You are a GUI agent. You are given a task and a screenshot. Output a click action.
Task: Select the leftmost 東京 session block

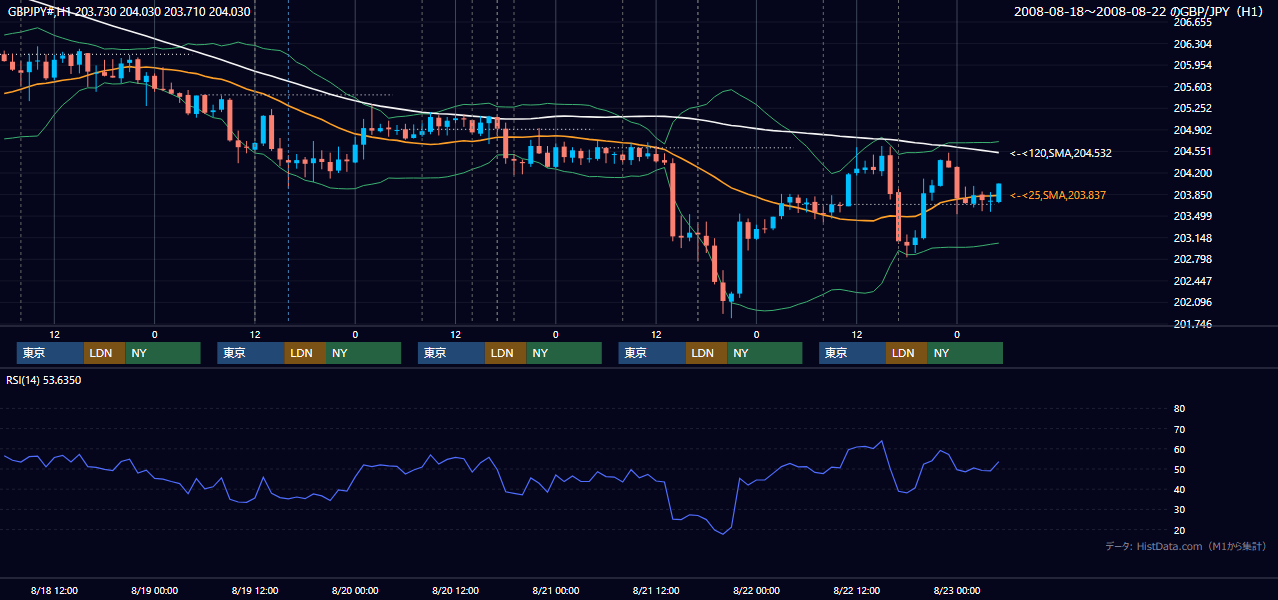50,353
